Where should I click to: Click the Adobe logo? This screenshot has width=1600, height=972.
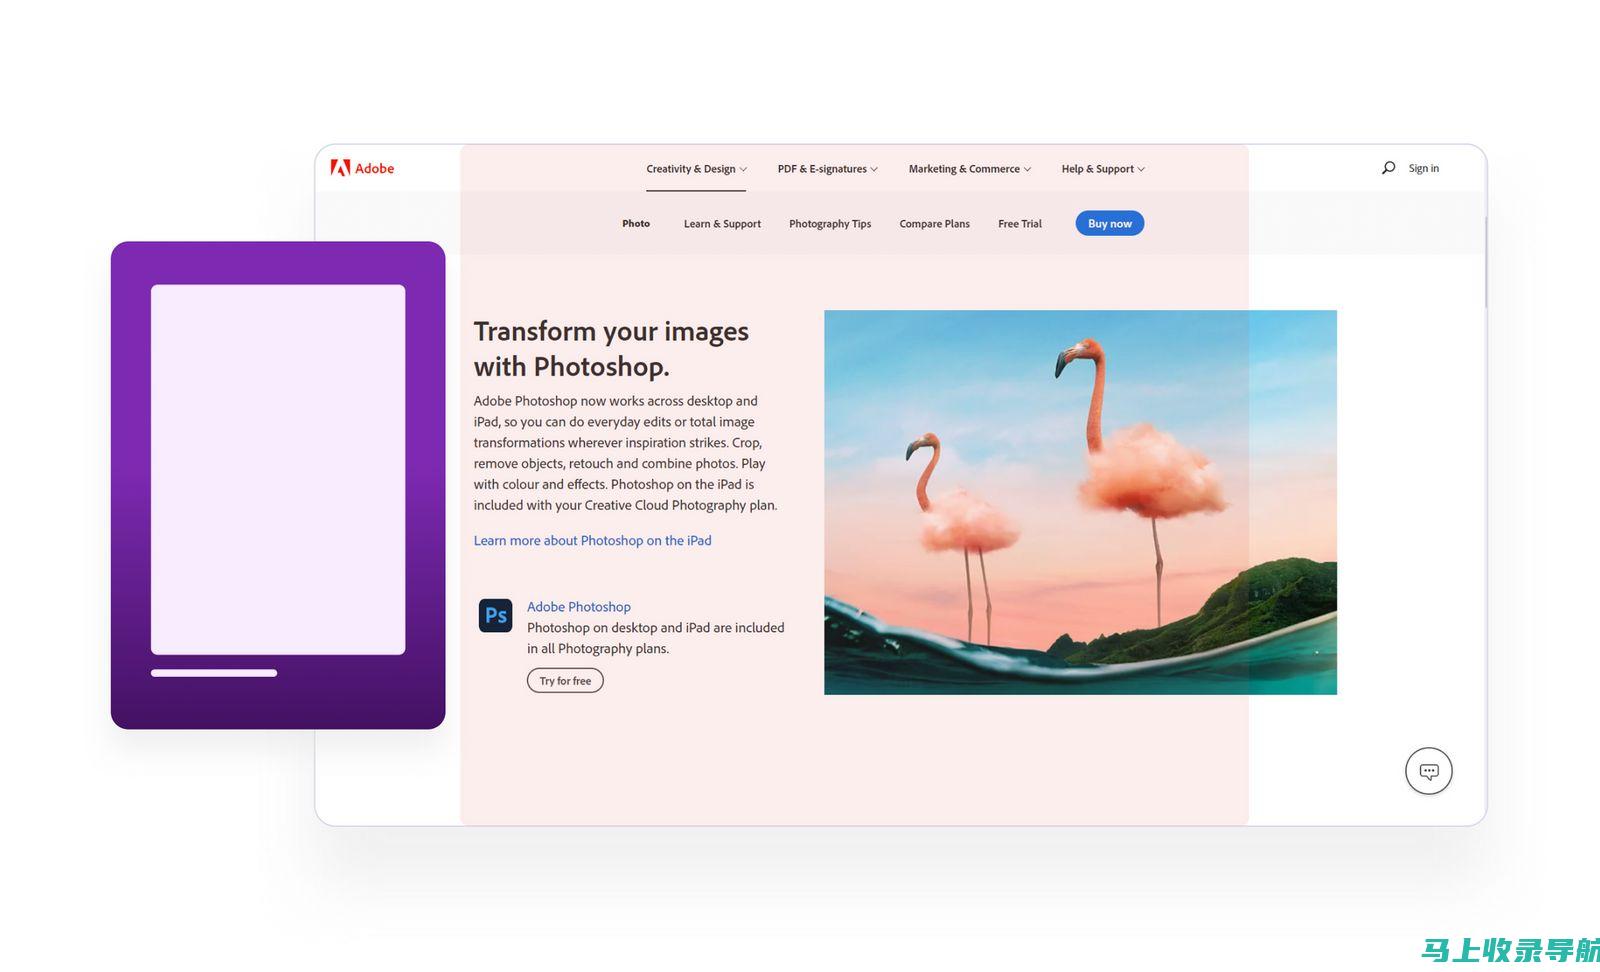click(x=362, y=168)
